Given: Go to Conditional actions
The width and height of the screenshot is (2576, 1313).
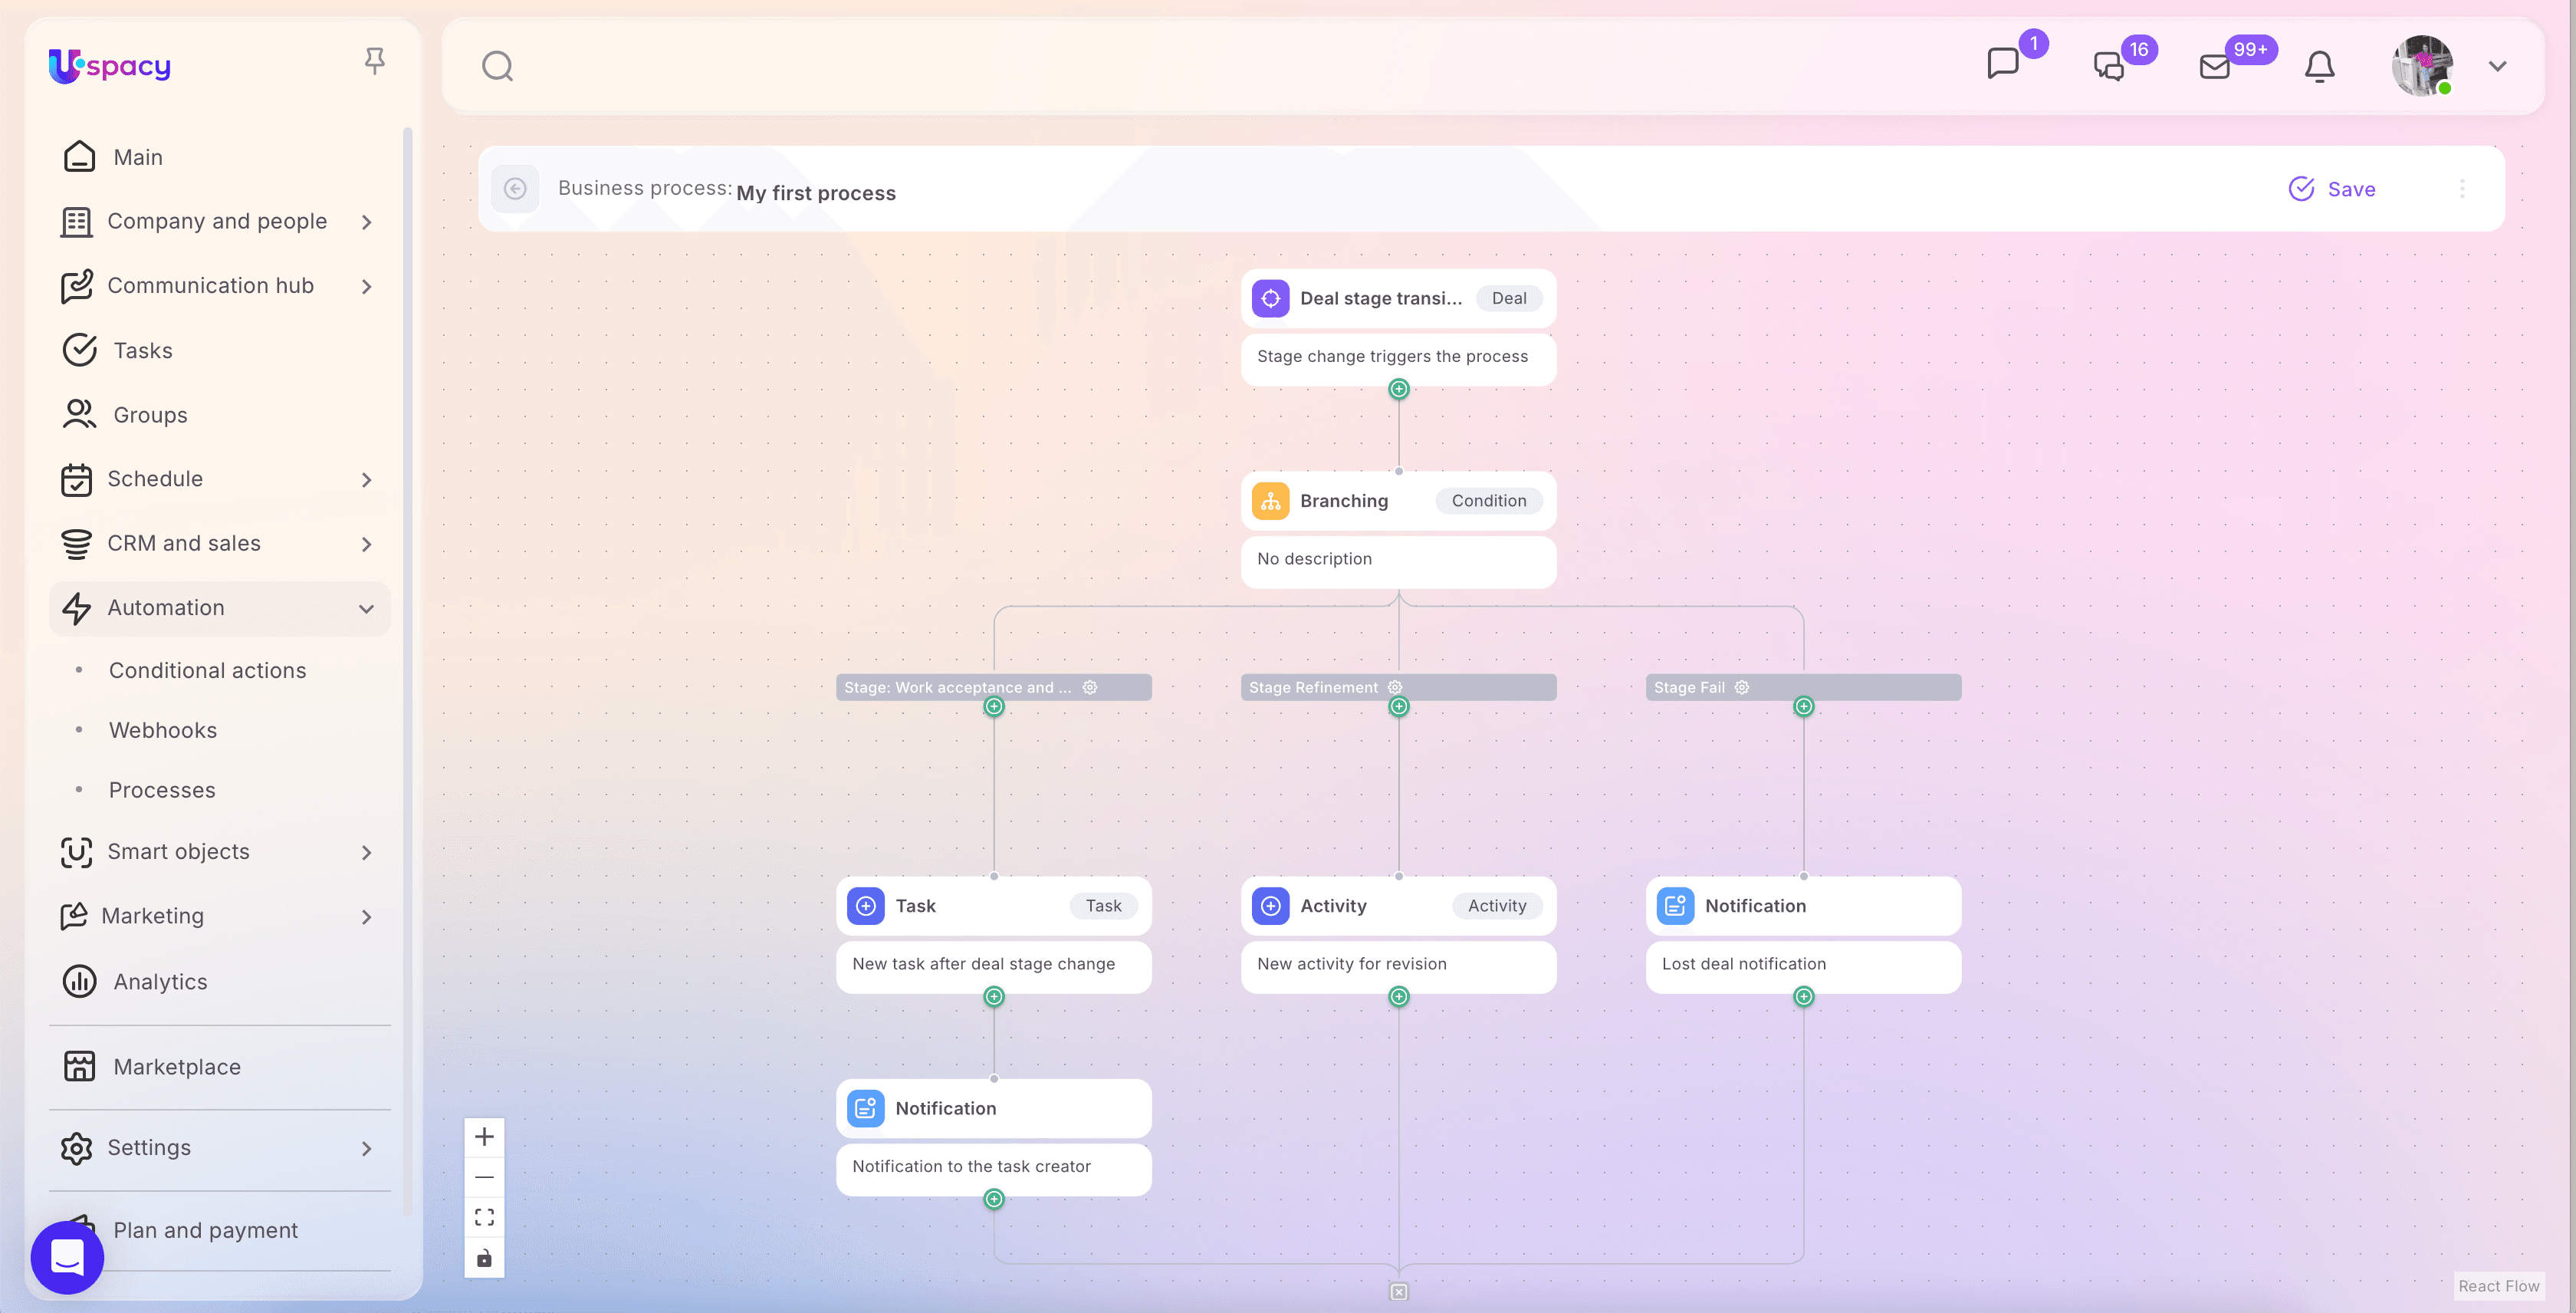Looking at the screenshot, I should [207, 670].
